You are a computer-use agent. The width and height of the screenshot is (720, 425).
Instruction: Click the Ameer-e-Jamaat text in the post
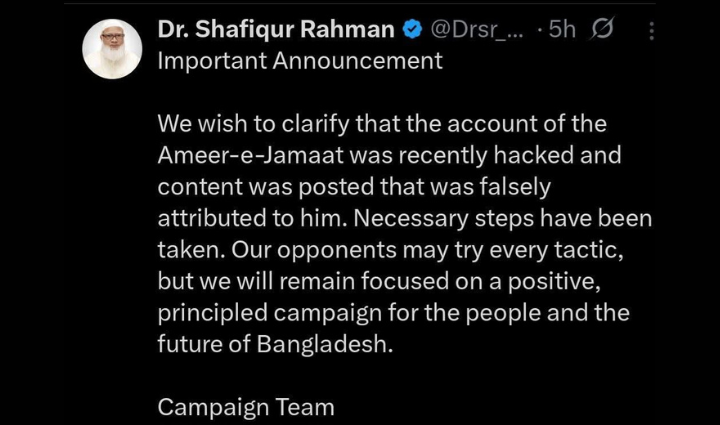click(245, 157)
